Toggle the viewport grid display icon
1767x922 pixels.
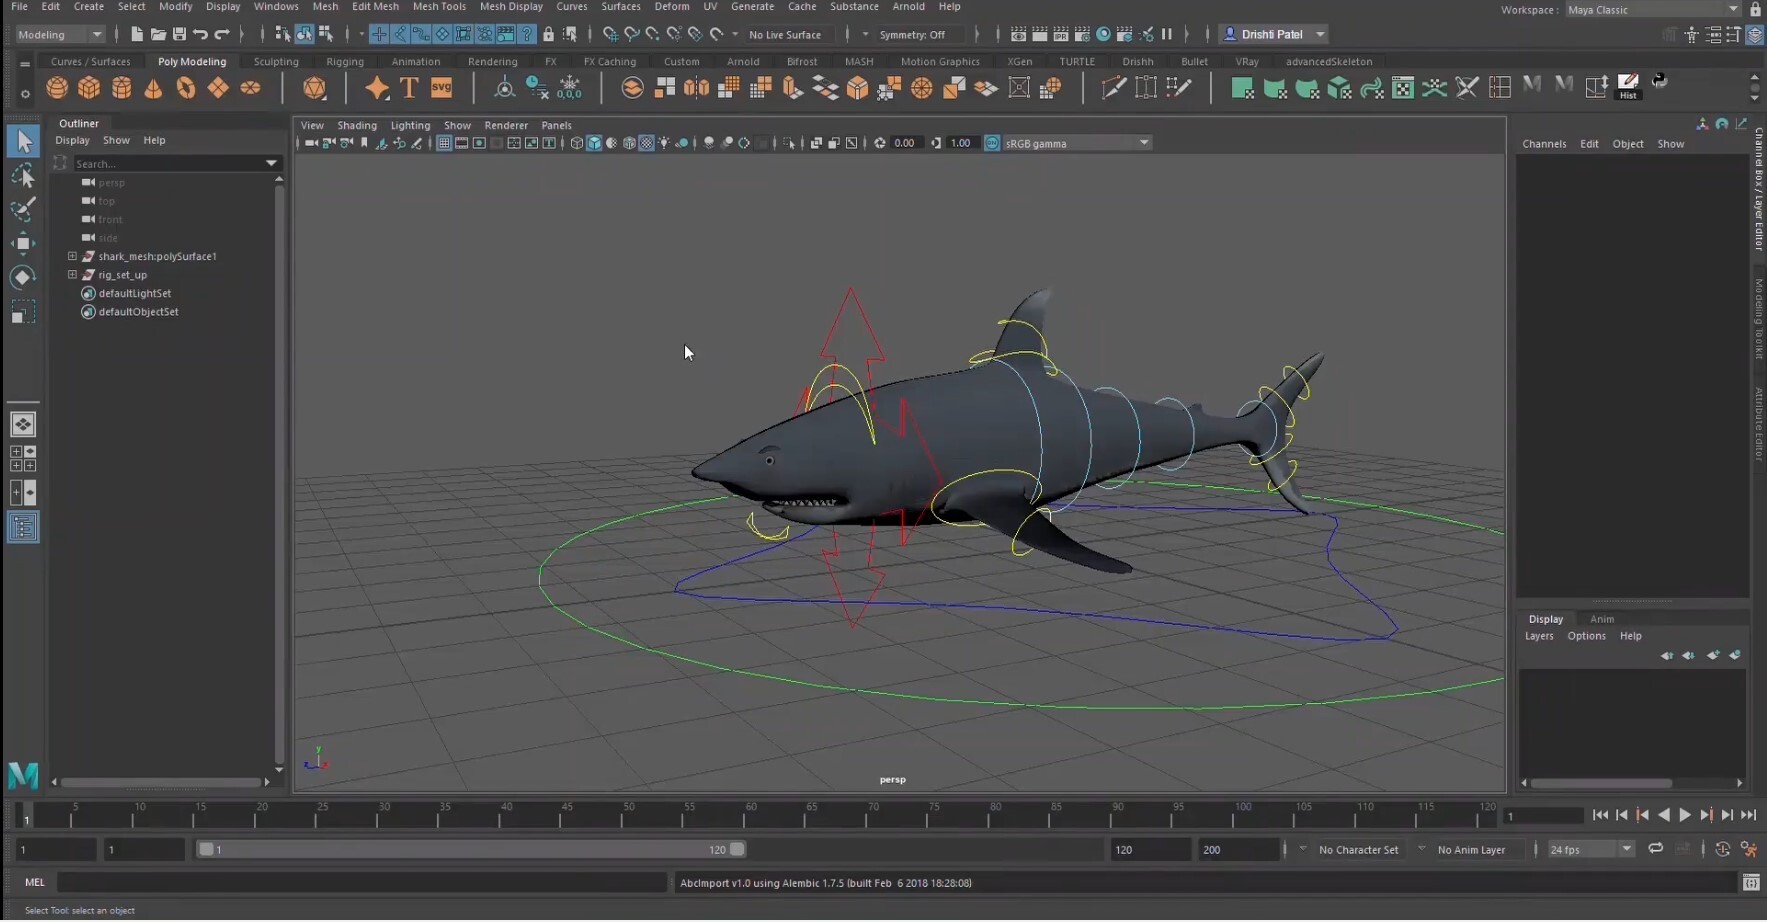click(444, 143)
